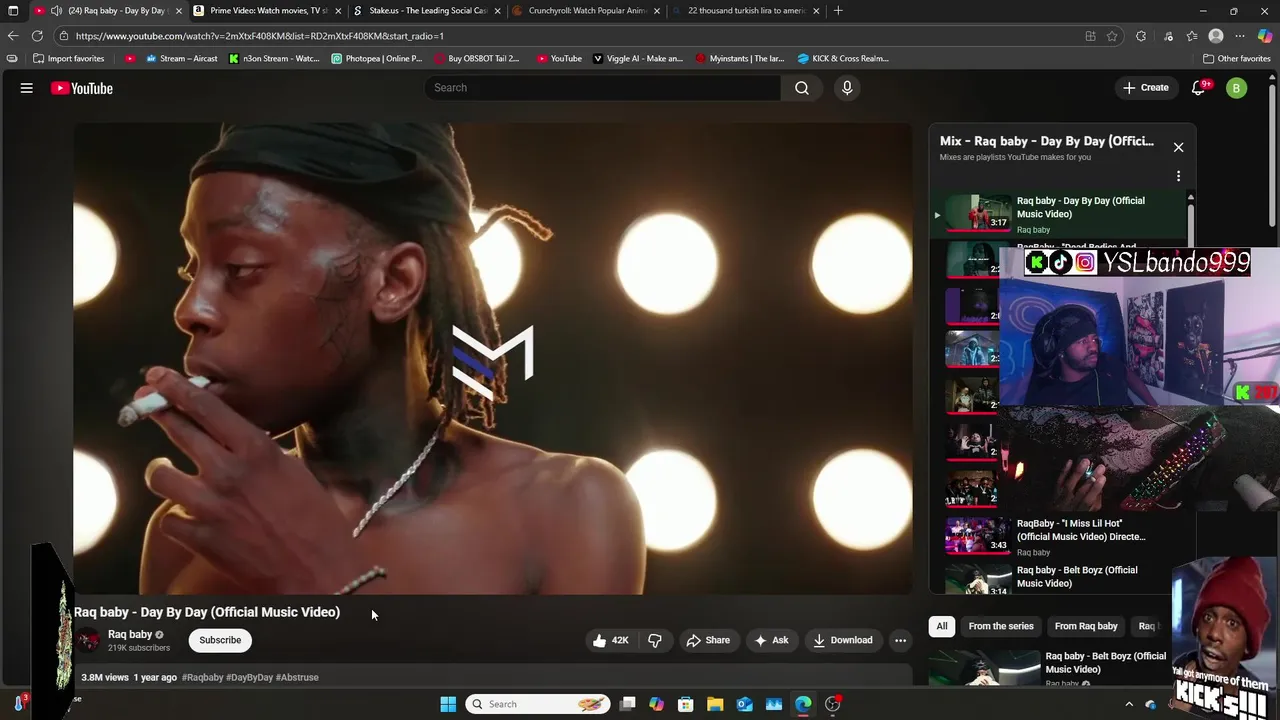Open the Raq baby channel name link
The image size is (1280, 720).
[130, 634]
